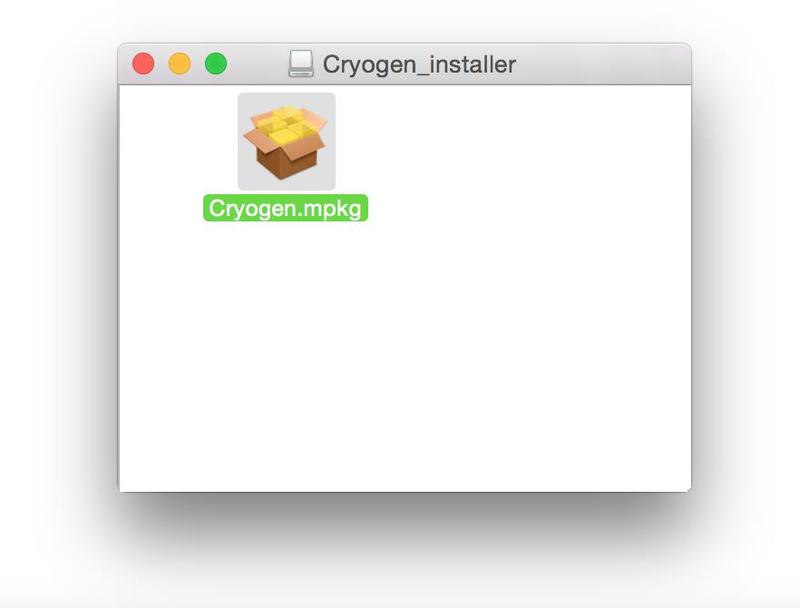Click the Cryogen_installer window title text
800x608 pixels.
coord(419,65)
